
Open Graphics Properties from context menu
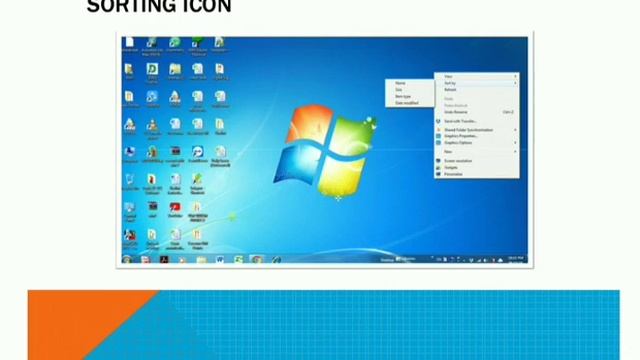(477, 136)
